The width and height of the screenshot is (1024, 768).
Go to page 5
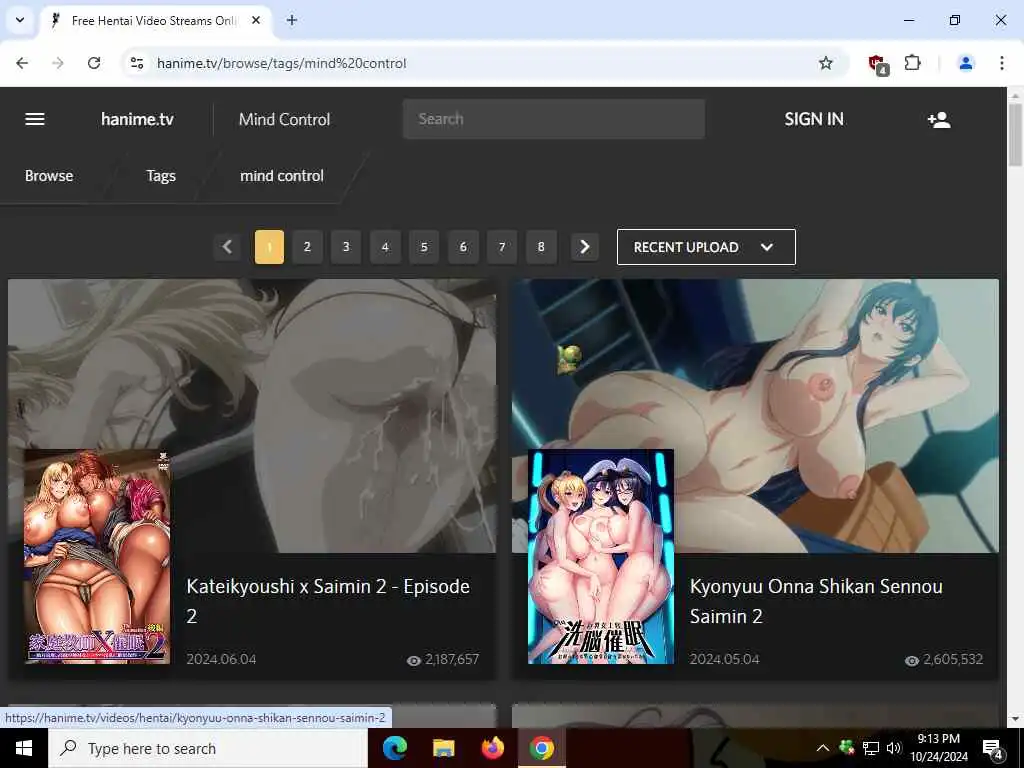point(424,247)
